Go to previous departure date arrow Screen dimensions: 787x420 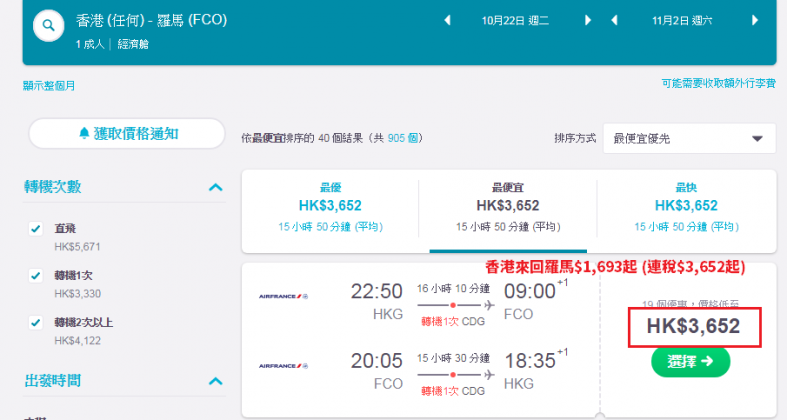pyautogui.click(x=448, y=21)
